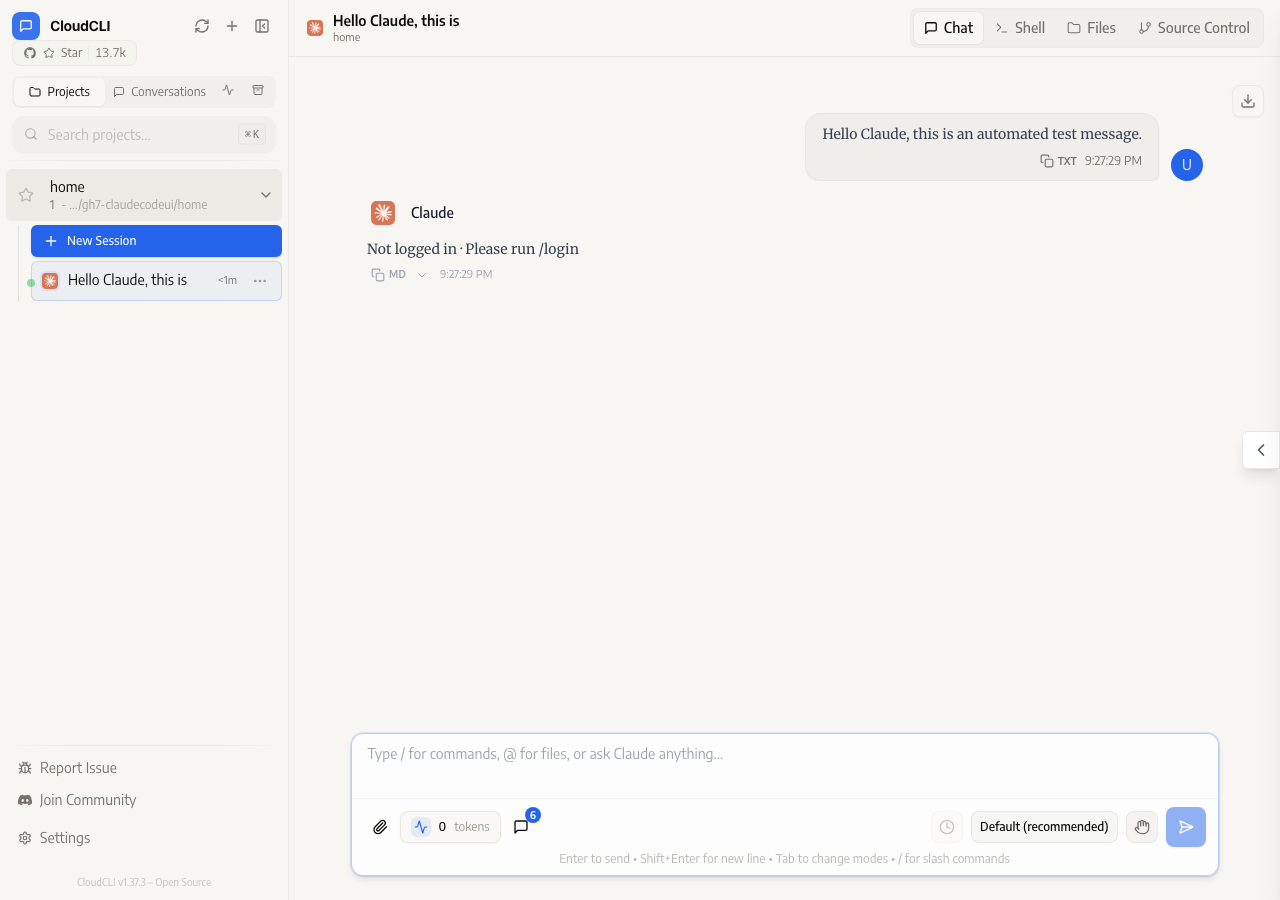
Task: Click the clock icon in the composer
Action: pos(947,827)
